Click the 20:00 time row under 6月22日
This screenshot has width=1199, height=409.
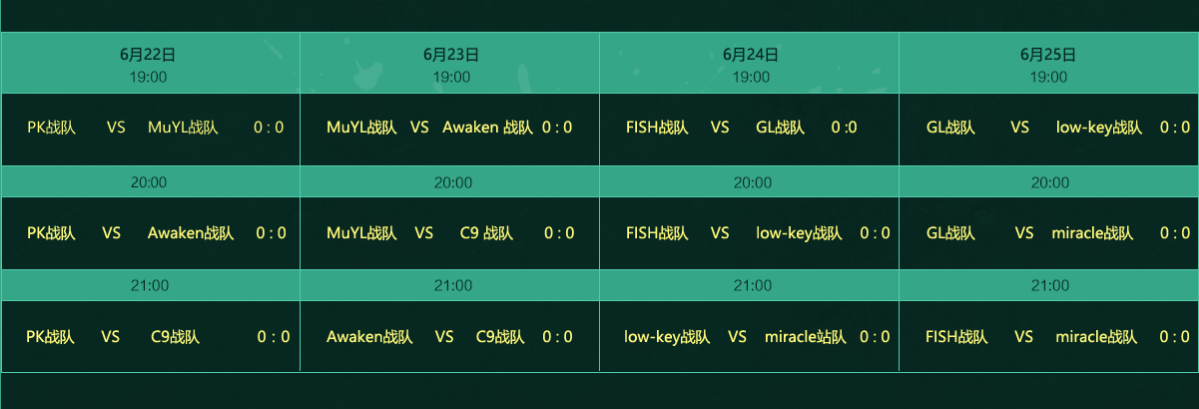[150, 182]
